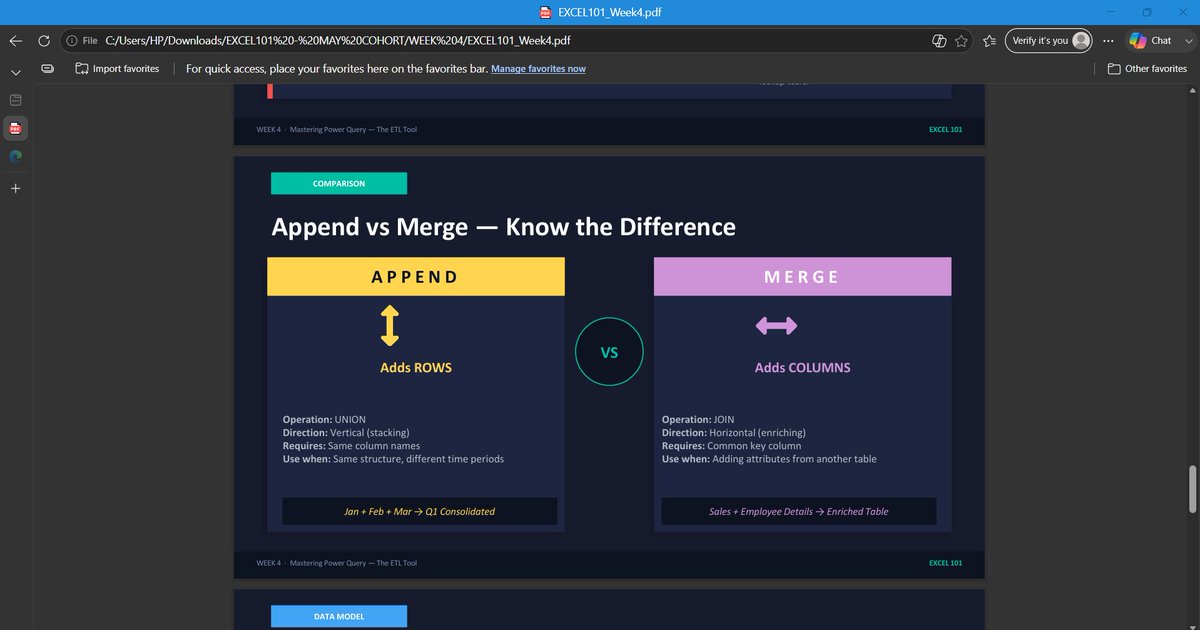Click the Adds COLUMNS text

(802, 368)
